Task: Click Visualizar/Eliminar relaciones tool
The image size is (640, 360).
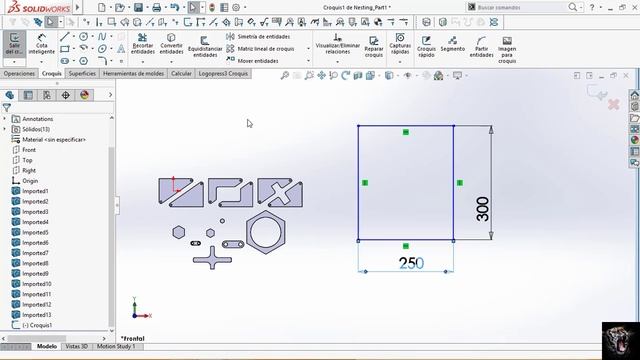Action: pos(338,44)
